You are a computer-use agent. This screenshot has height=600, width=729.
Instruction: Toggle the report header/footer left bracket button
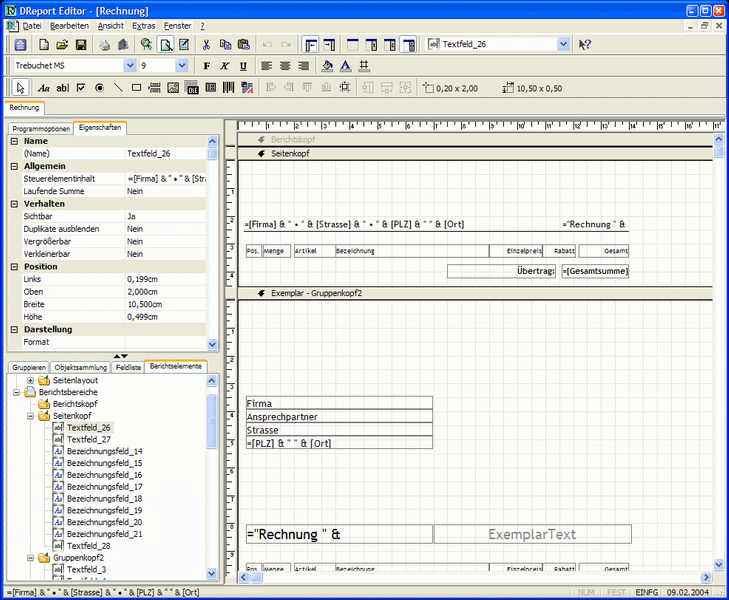click(311, 45)
